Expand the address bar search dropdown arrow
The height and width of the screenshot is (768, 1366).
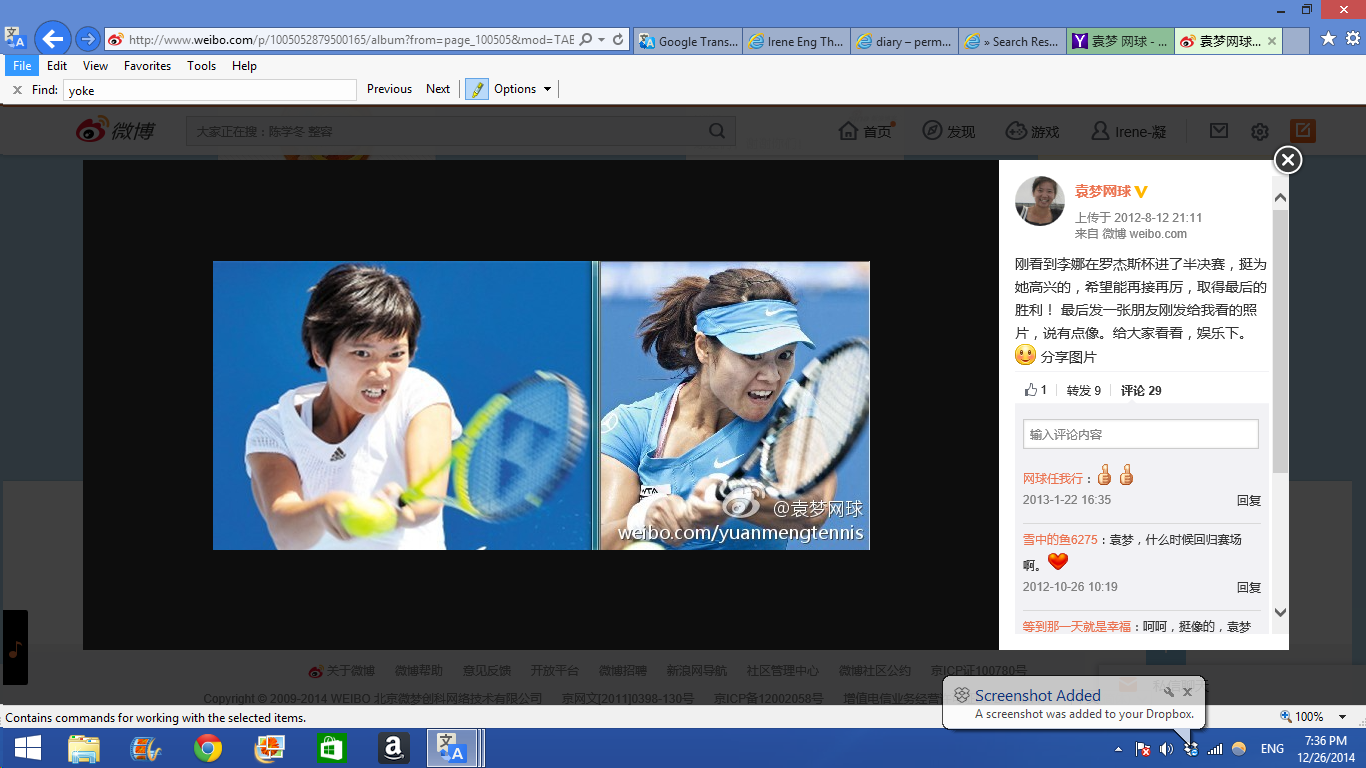coord(601,40)
